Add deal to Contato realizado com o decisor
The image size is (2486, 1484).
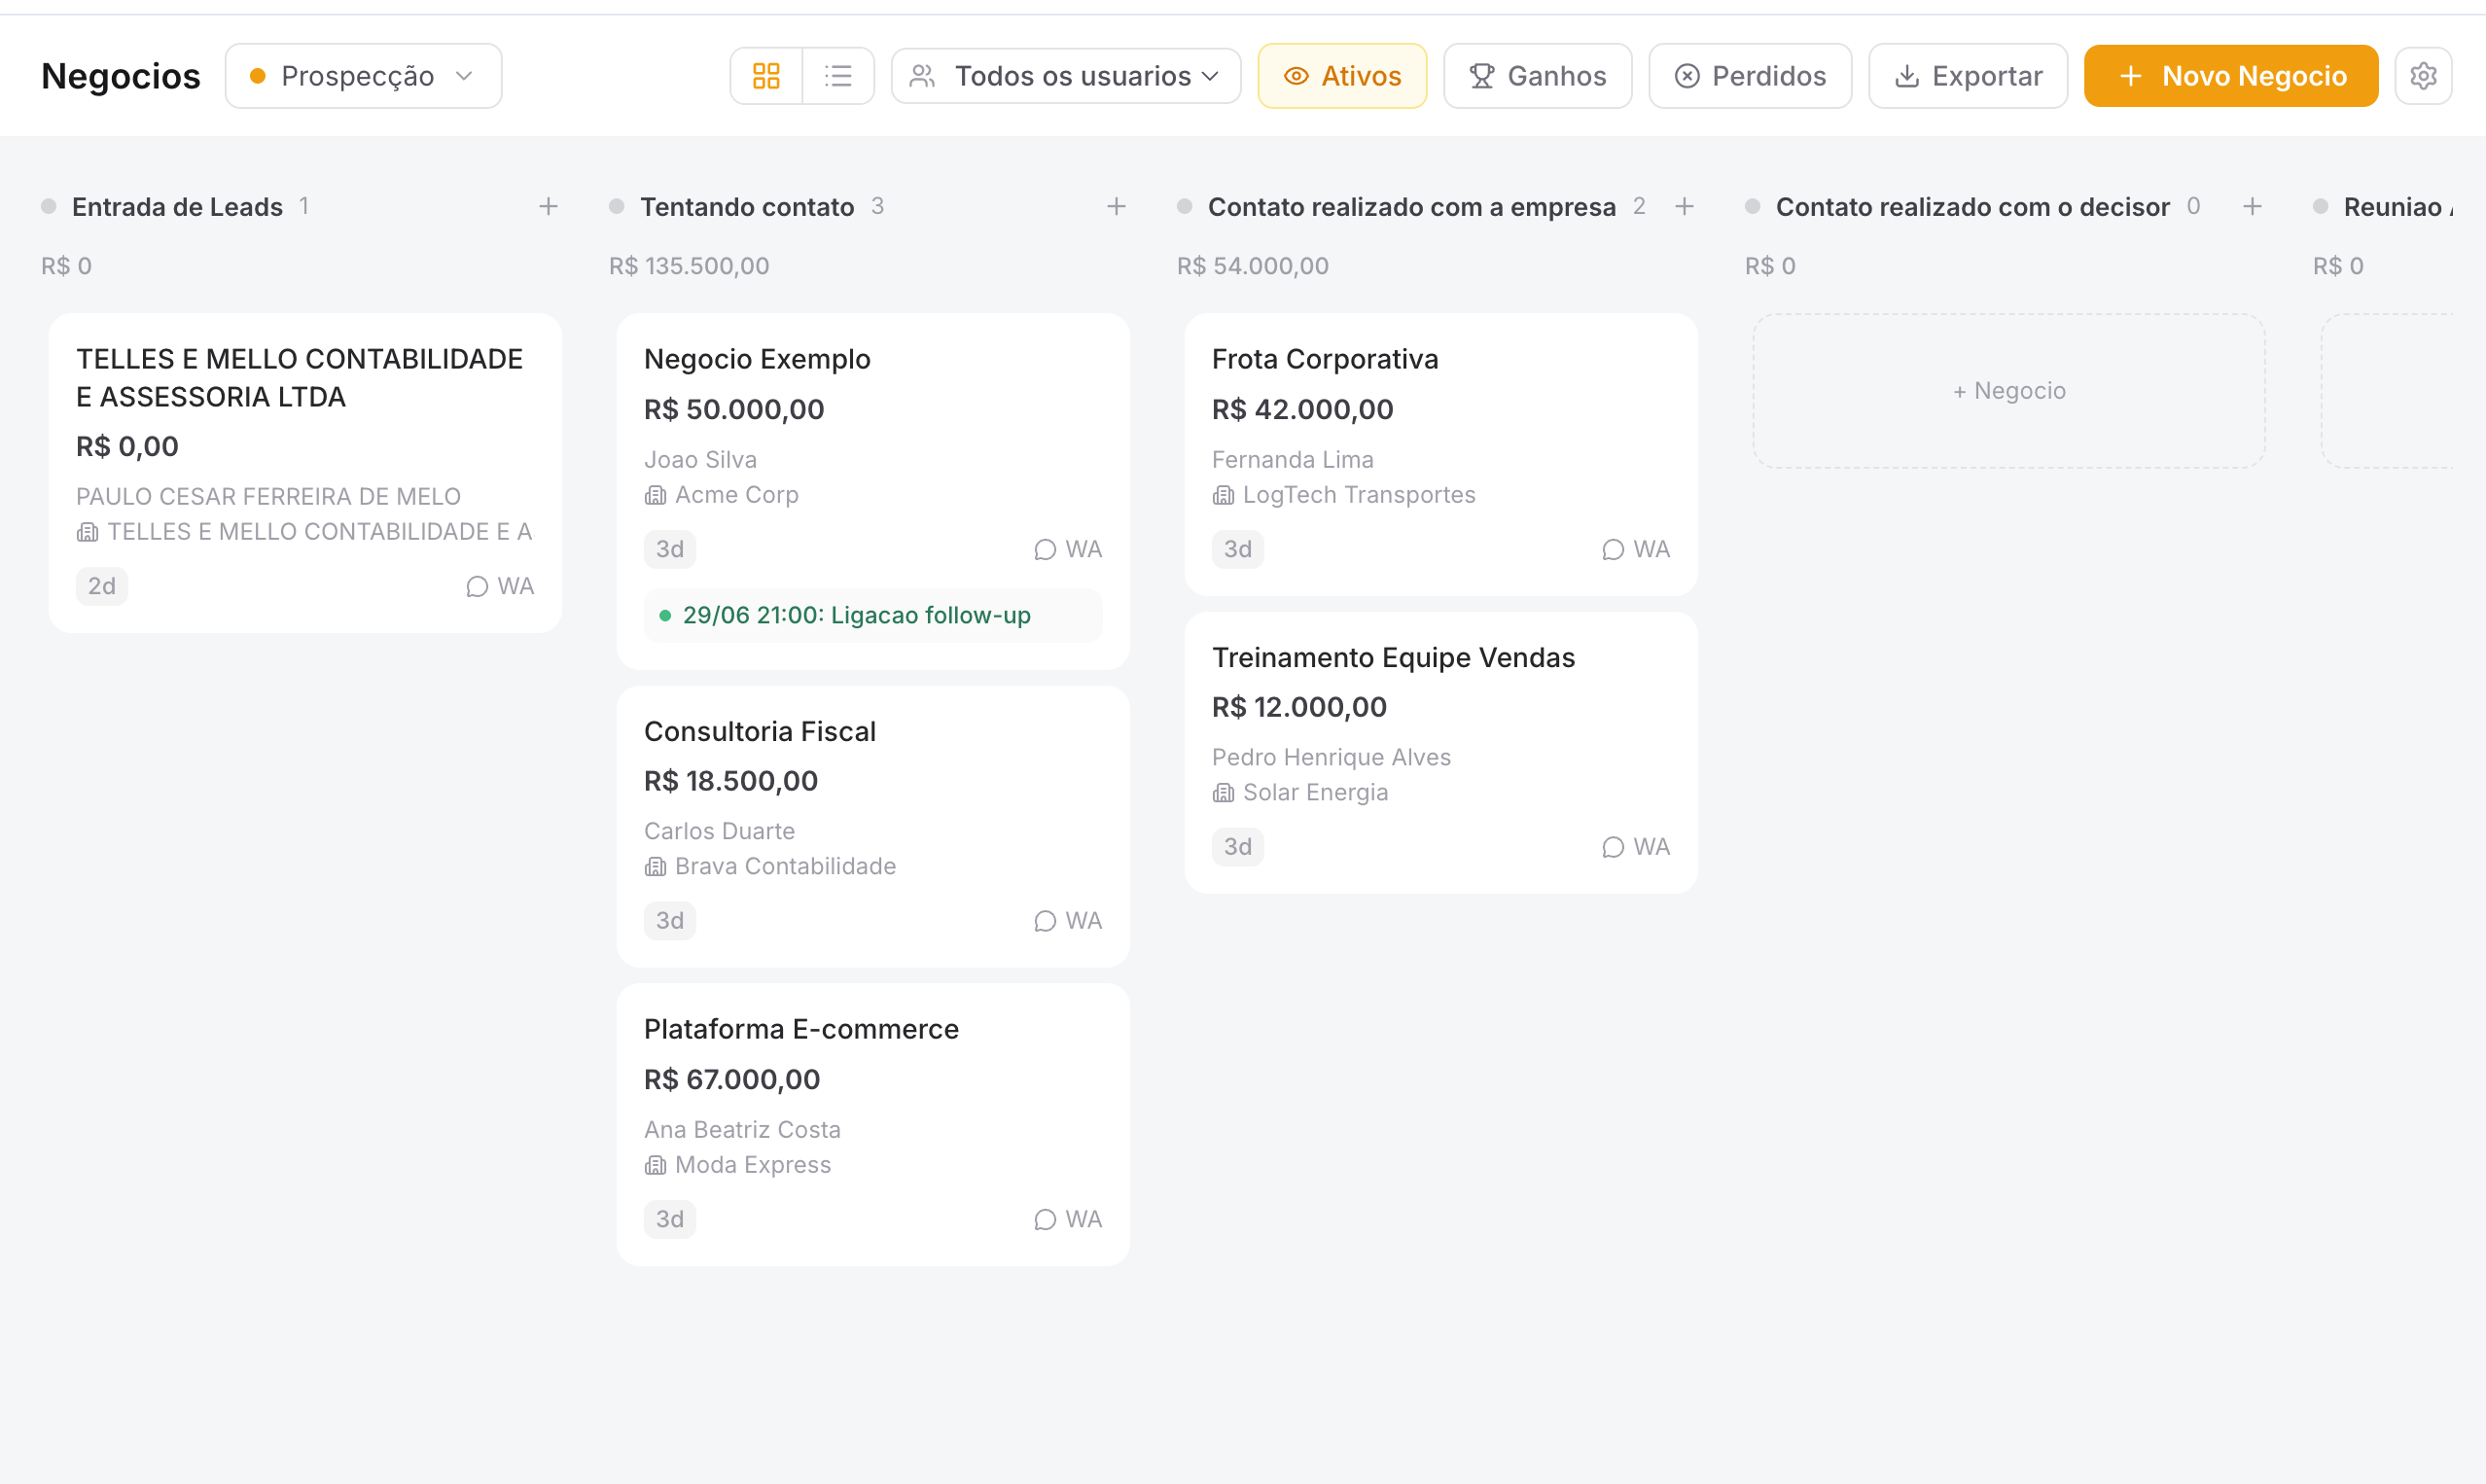pyautogui.click(x=2252, y=207)
